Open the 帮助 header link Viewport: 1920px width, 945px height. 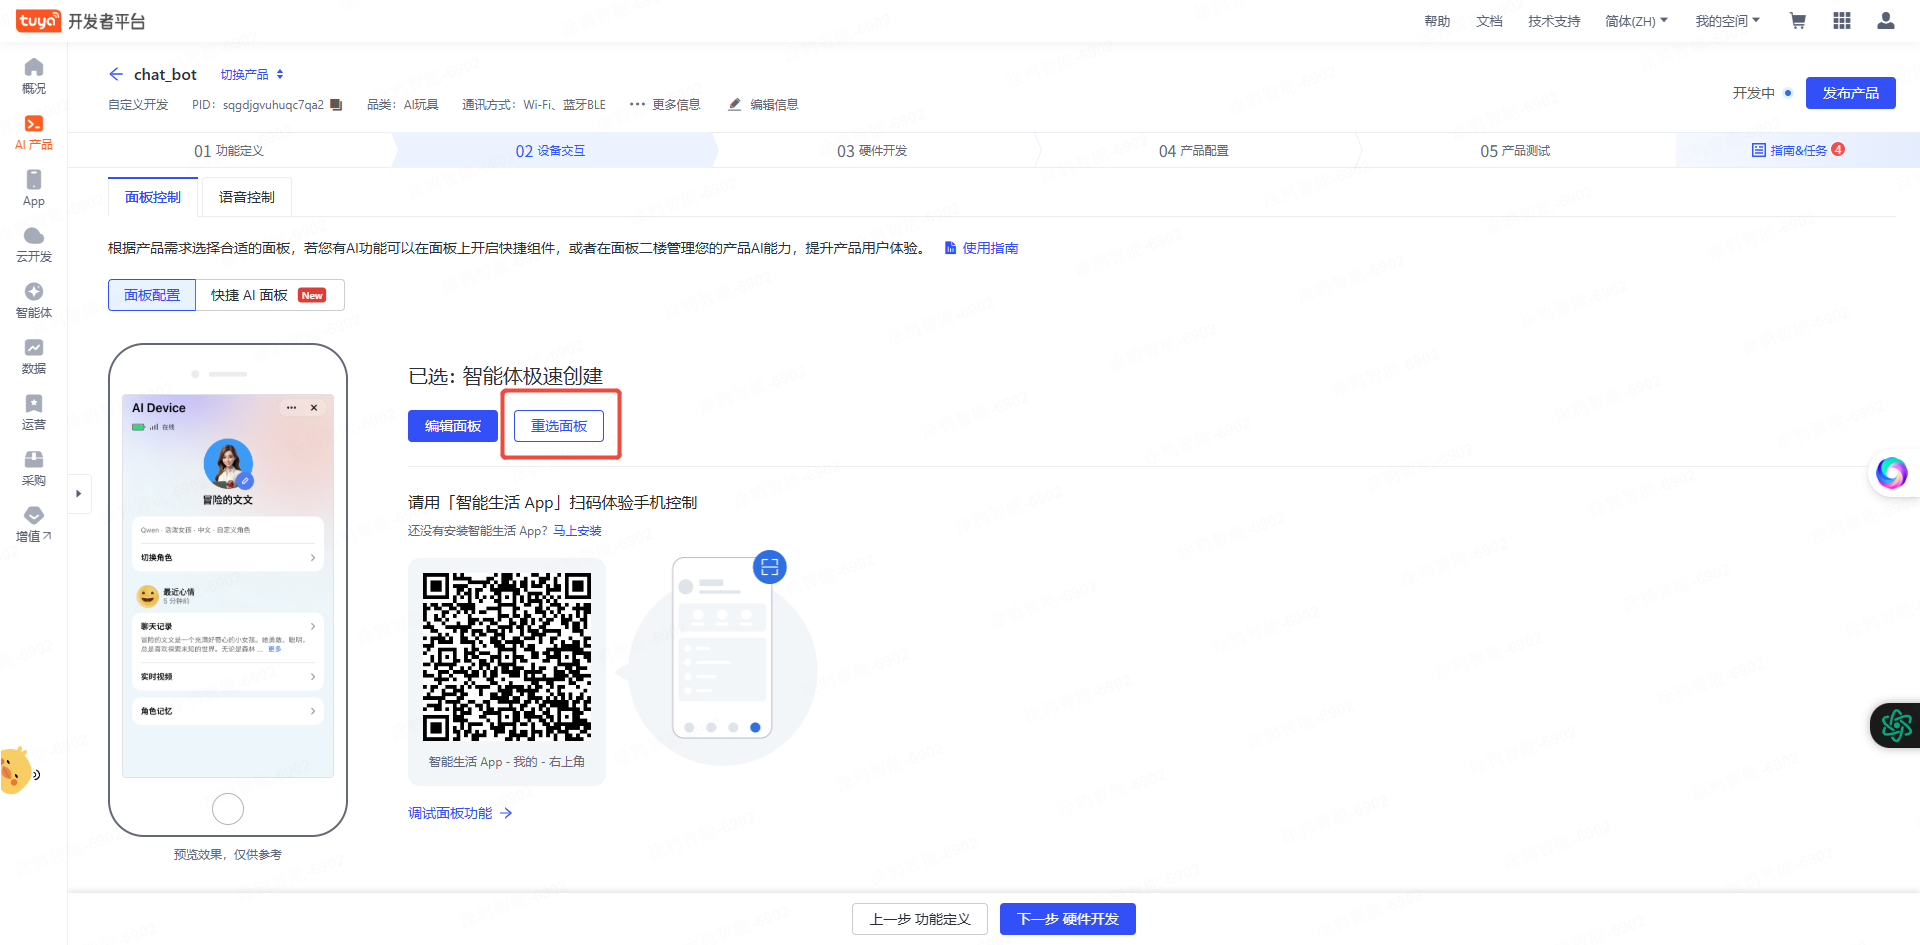point(1437,21)
